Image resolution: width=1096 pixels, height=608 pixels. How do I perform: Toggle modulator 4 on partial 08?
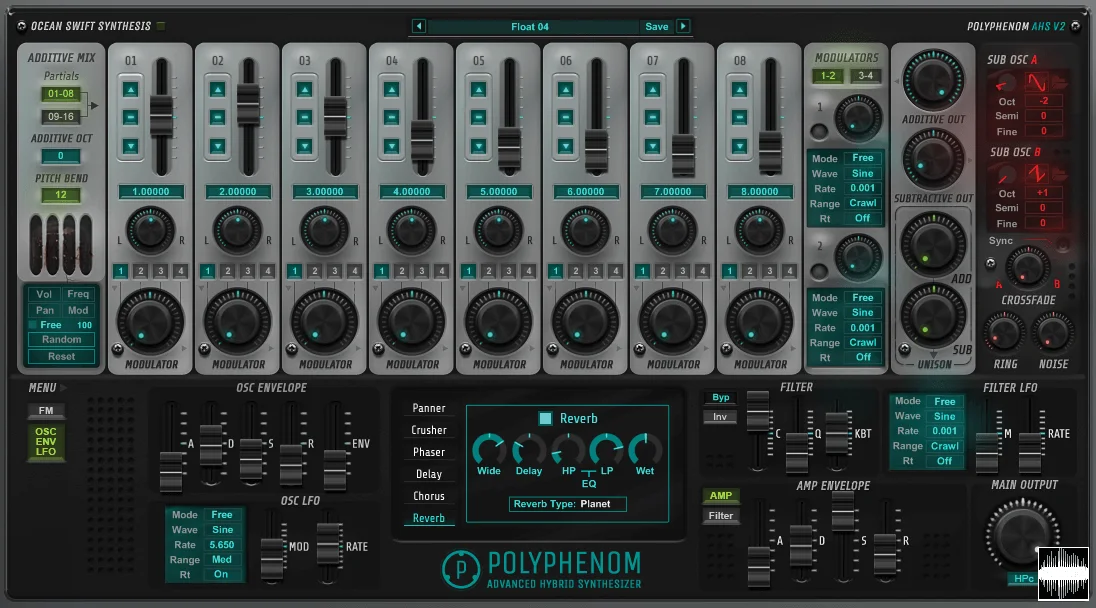789,271
